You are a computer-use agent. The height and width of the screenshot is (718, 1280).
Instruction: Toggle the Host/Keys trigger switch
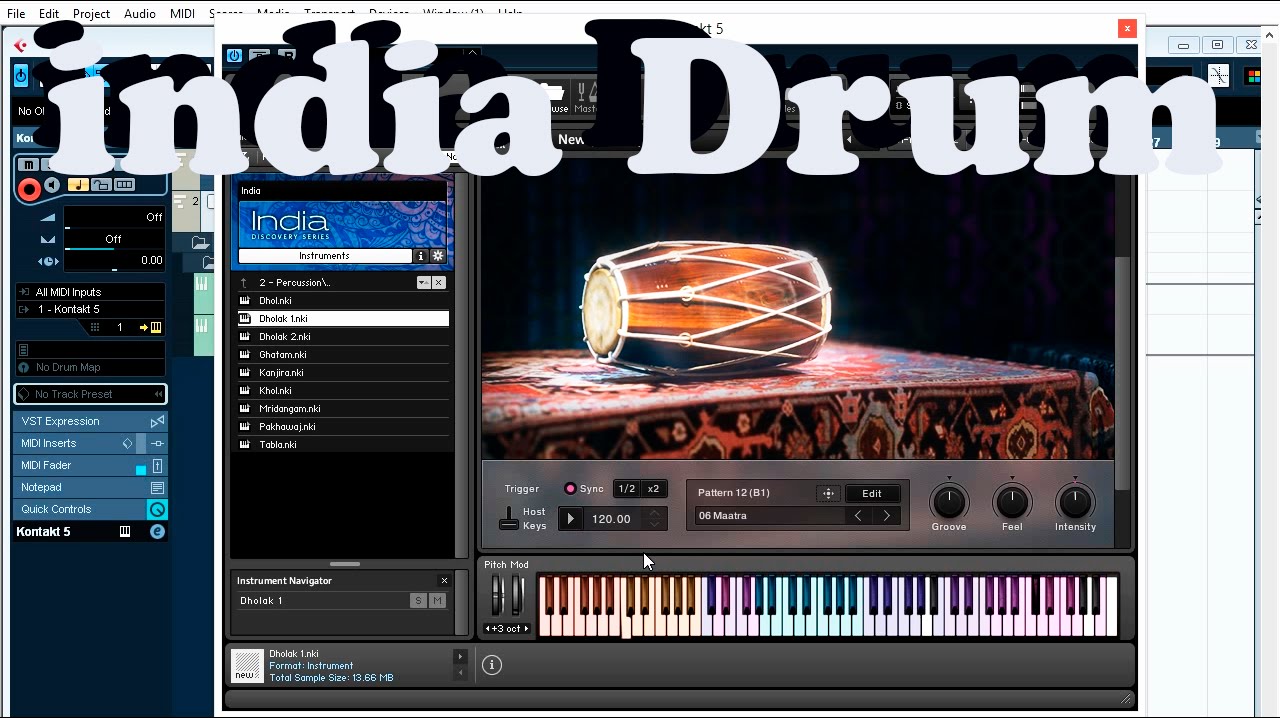tap(509, 518)
